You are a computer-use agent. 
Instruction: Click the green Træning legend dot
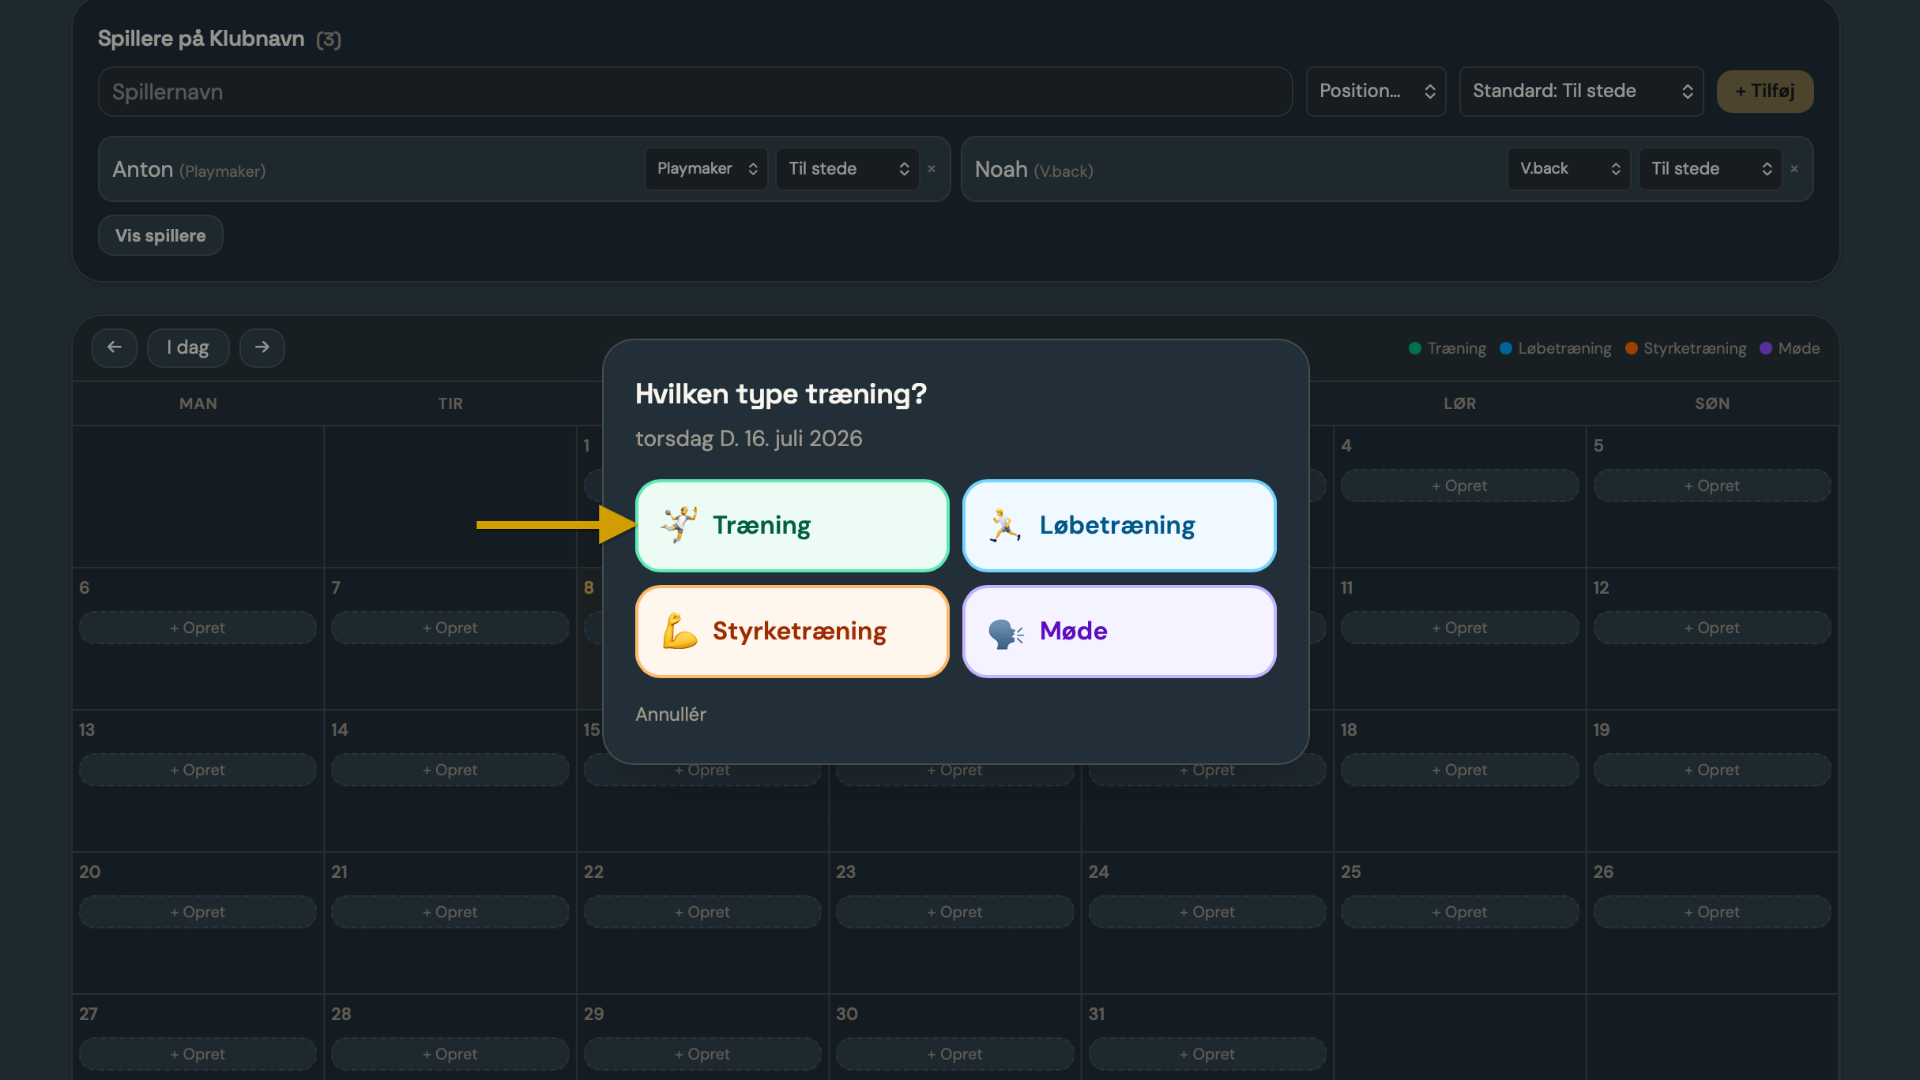(1415, 348)
